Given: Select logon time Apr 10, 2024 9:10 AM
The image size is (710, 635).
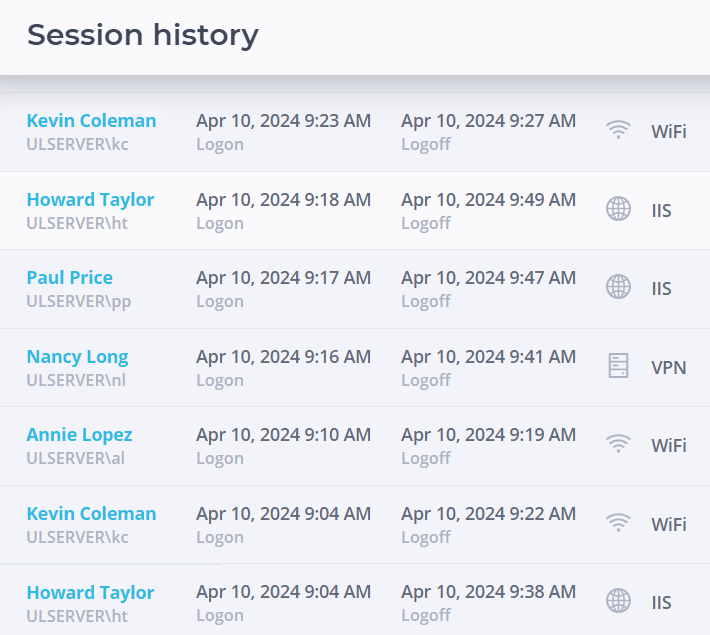Looking at the screenshot, I should coord(283,435).
